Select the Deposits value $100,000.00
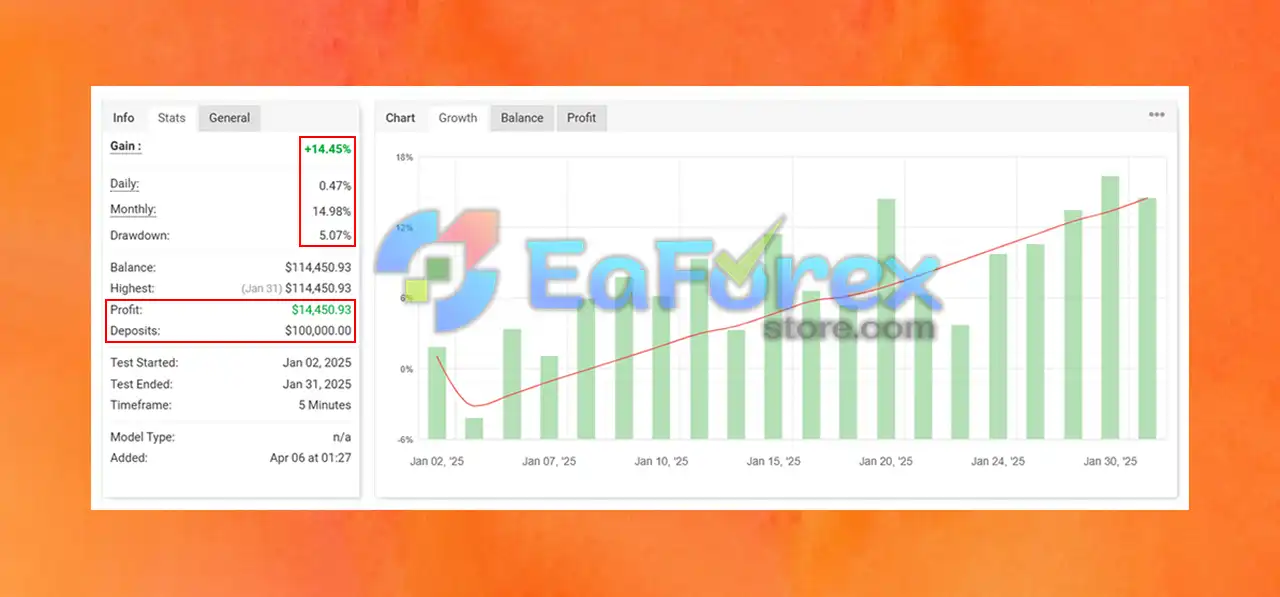Viewport: 1280px width, 597px height. [x=318, y=331]
